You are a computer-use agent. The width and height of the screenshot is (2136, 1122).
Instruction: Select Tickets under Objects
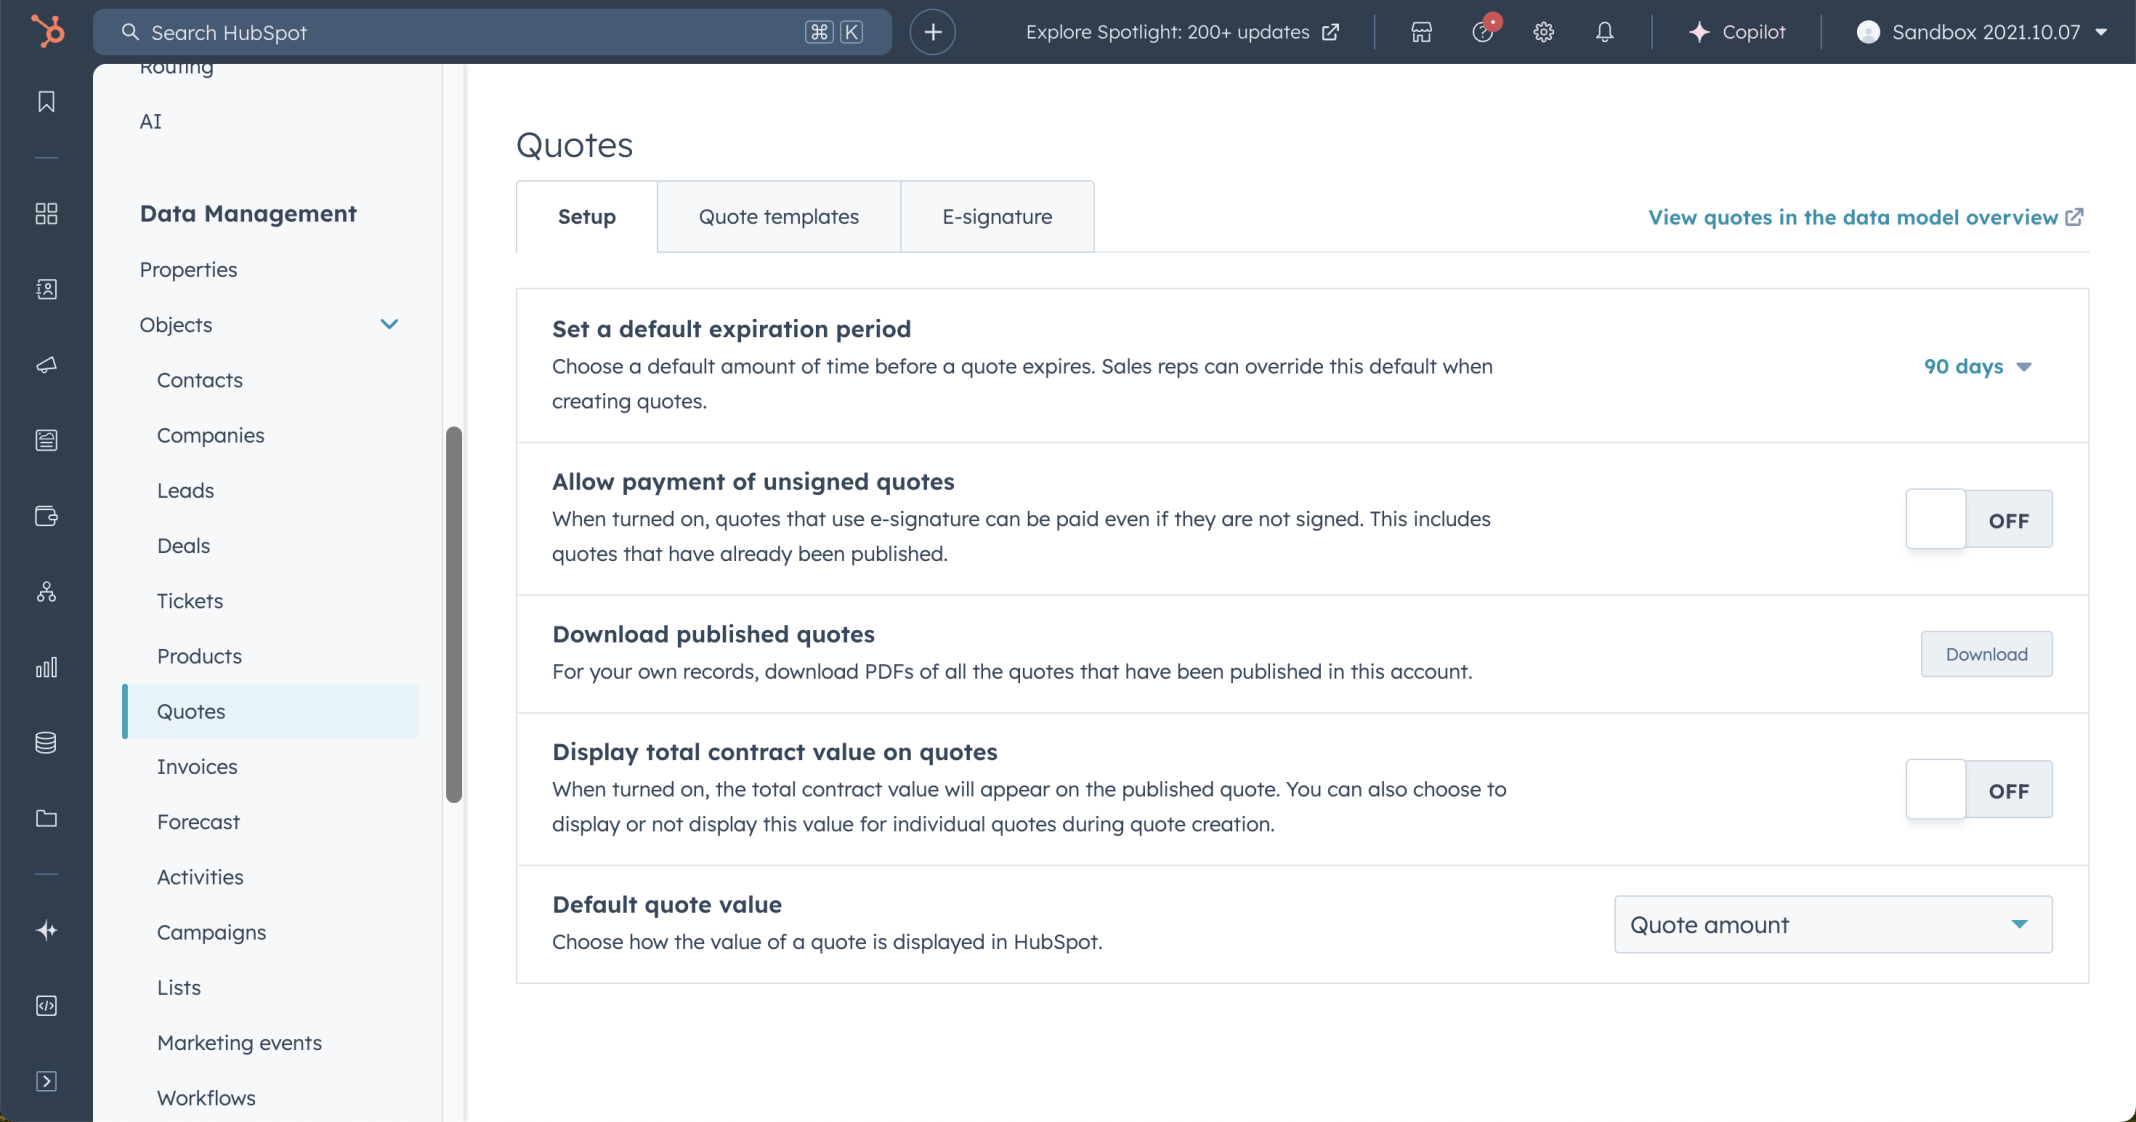tap(190, 601)
